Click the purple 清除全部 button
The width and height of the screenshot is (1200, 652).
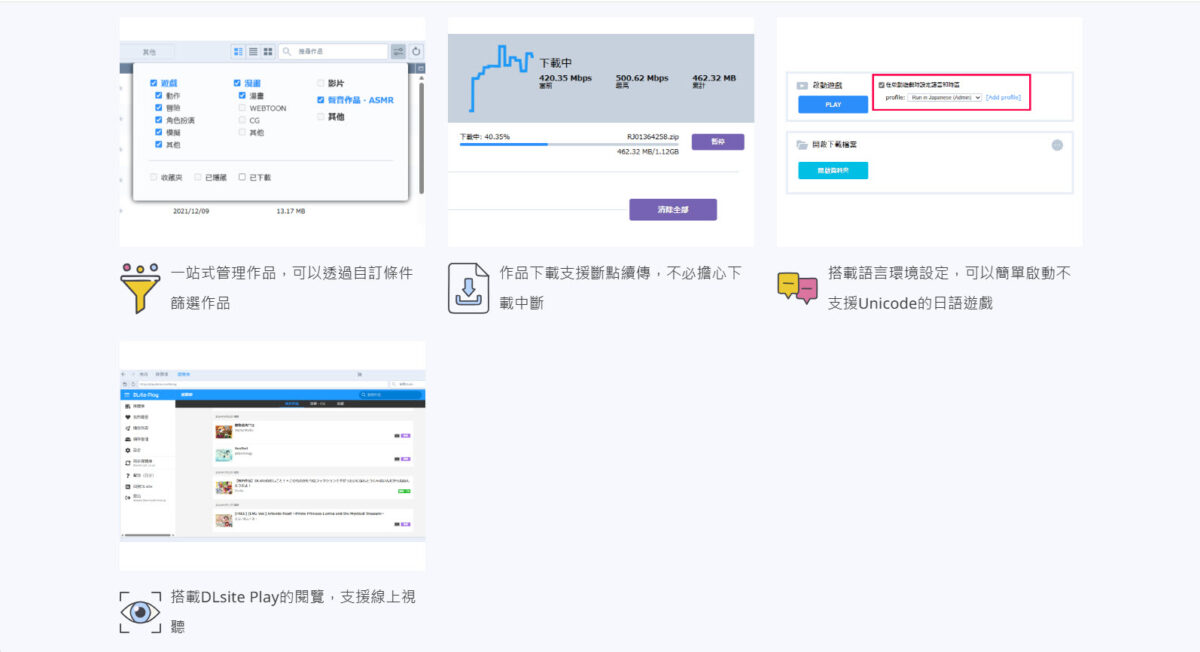pos(672,210)
